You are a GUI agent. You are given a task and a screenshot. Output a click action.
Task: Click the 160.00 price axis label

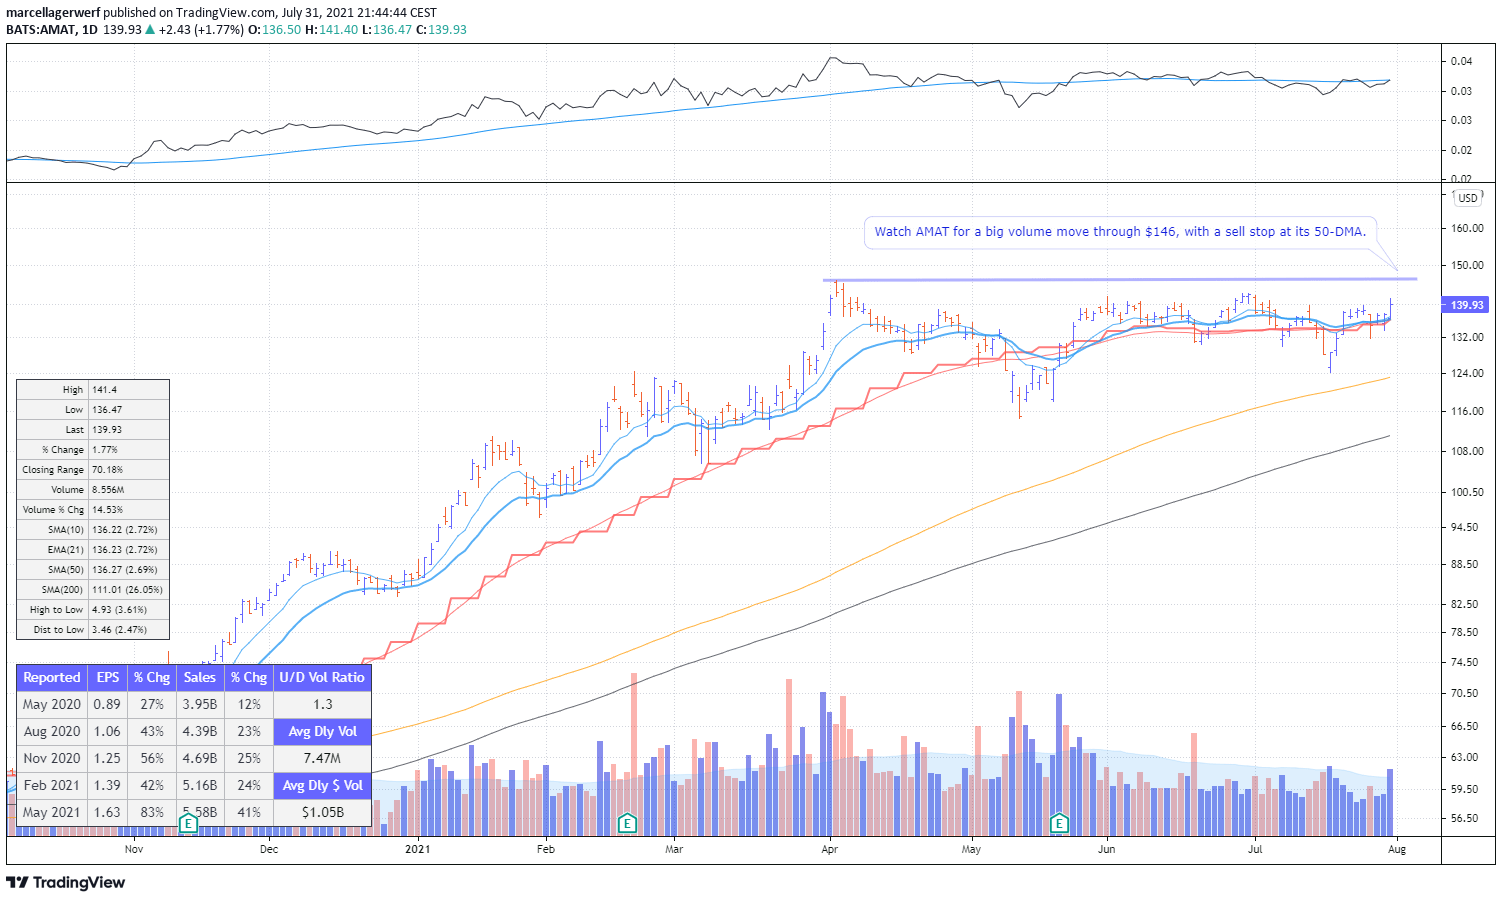(x=1467, y=228)
